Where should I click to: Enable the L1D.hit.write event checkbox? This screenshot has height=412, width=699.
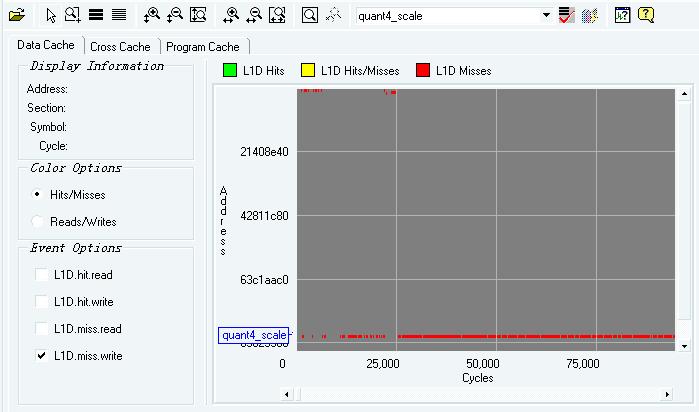click(41, 302)
